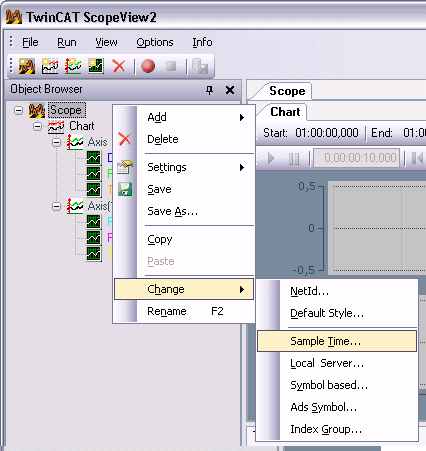This screenshot has width=426, height=451.
Task: Collapse the first Axis tree node
Action: point(57,142)
